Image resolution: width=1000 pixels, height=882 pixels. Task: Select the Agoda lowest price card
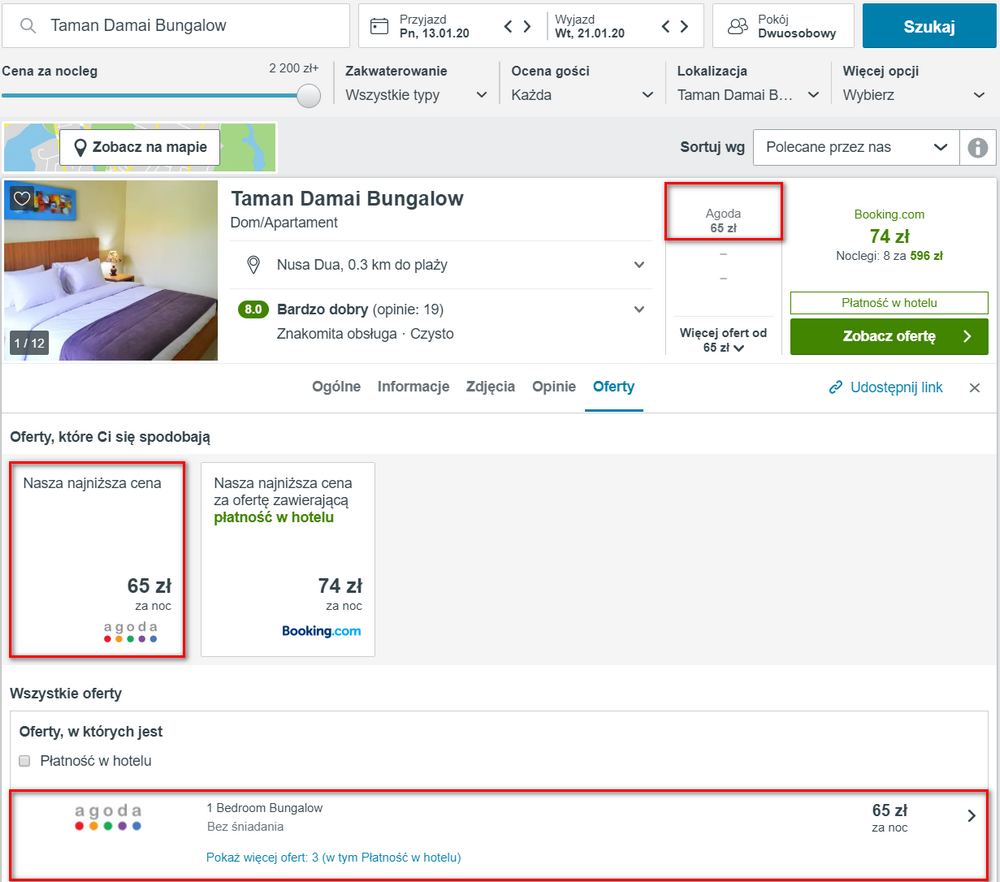click(x=97, y=559)
